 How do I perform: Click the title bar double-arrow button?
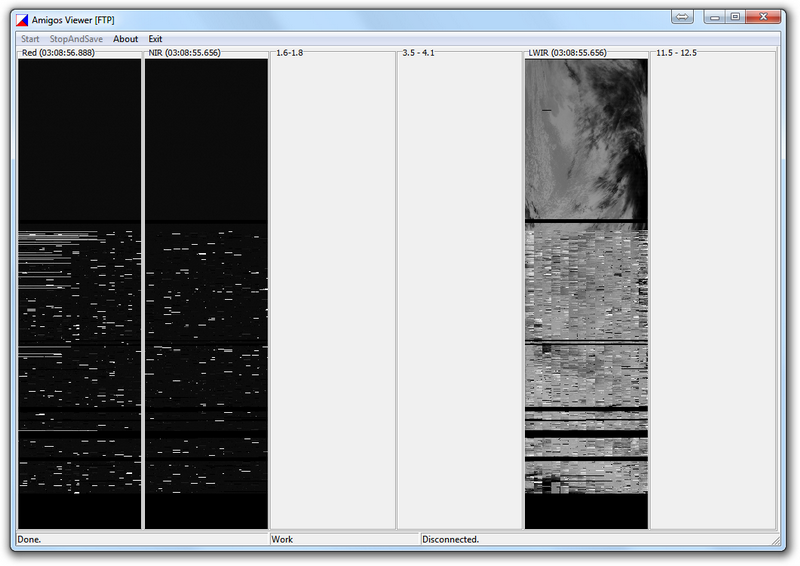[x=682, y=17]
